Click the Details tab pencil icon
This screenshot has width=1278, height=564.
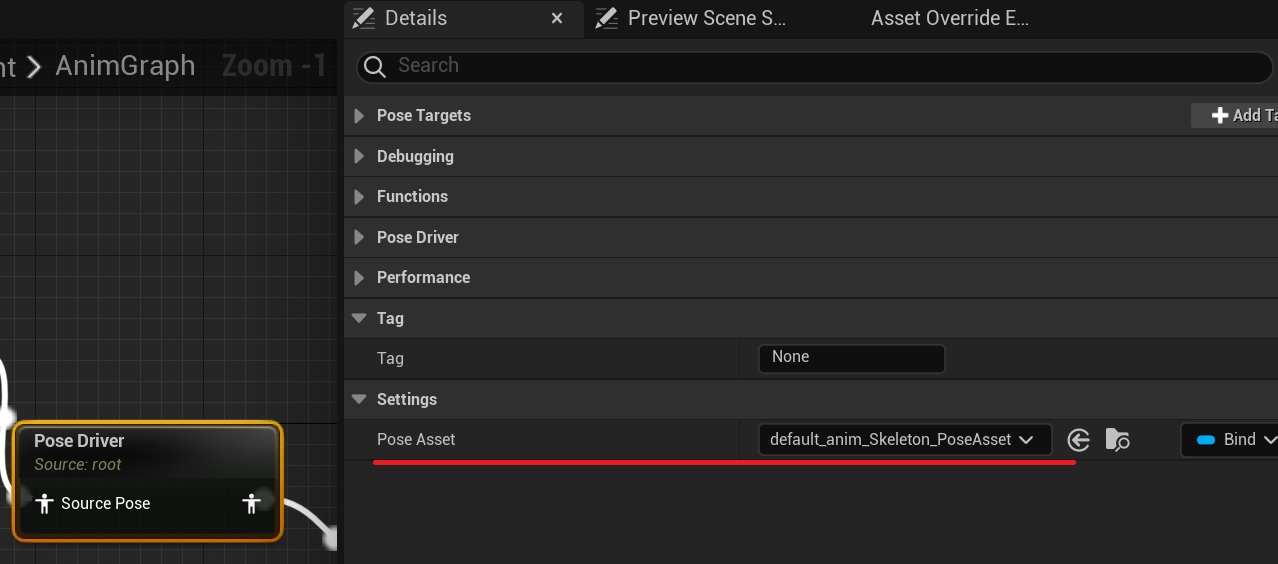pyautogui.click(x=364, y=18)
